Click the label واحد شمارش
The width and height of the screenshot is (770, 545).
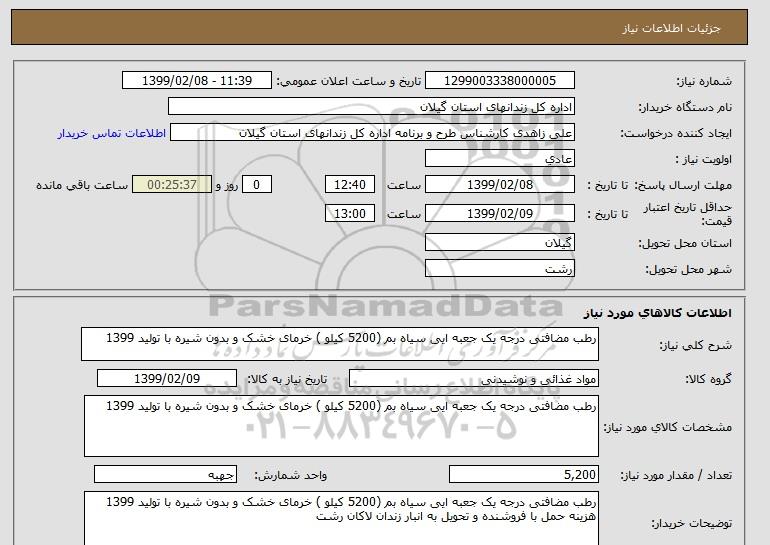[291, 475]
